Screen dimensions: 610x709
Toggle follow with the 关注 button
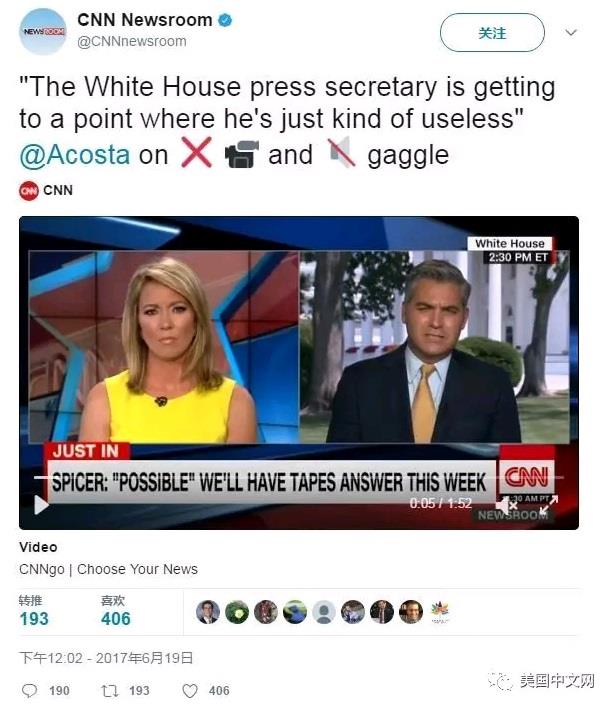click(492, 33)
